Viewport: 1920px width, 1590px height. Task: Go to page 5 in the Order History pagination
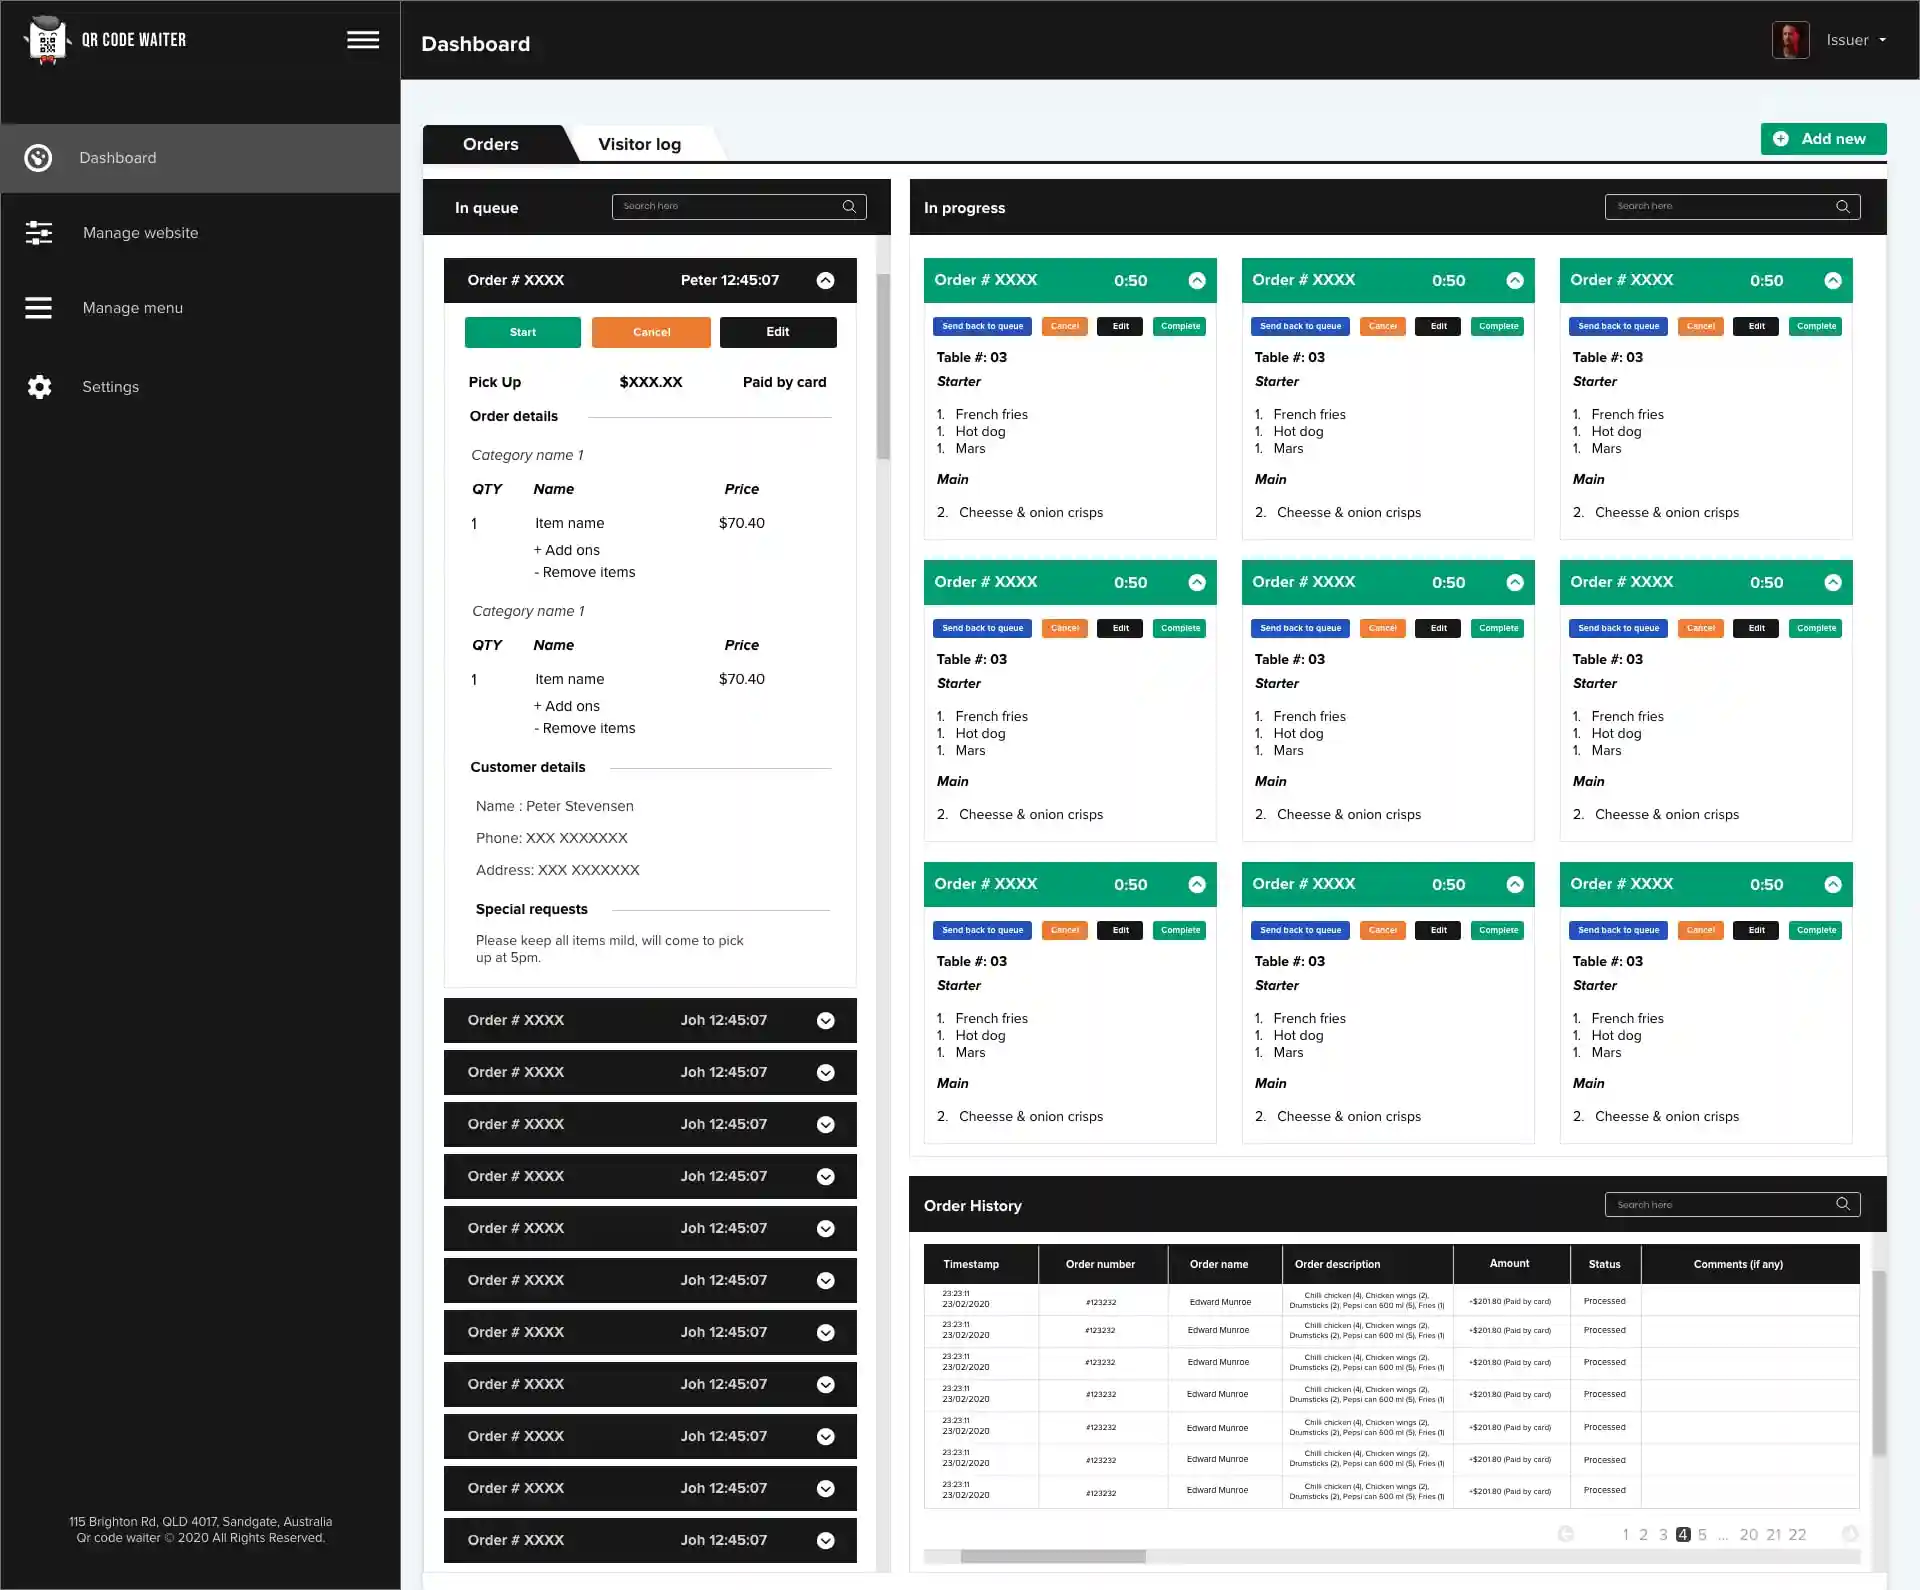coord(1702,1534)
